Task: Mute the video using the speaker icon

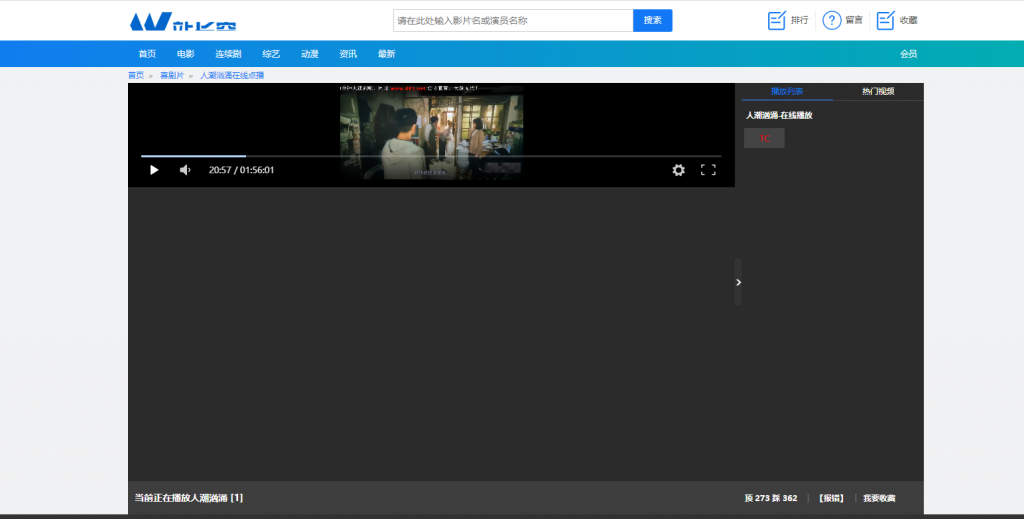Action: coord(185,170)
